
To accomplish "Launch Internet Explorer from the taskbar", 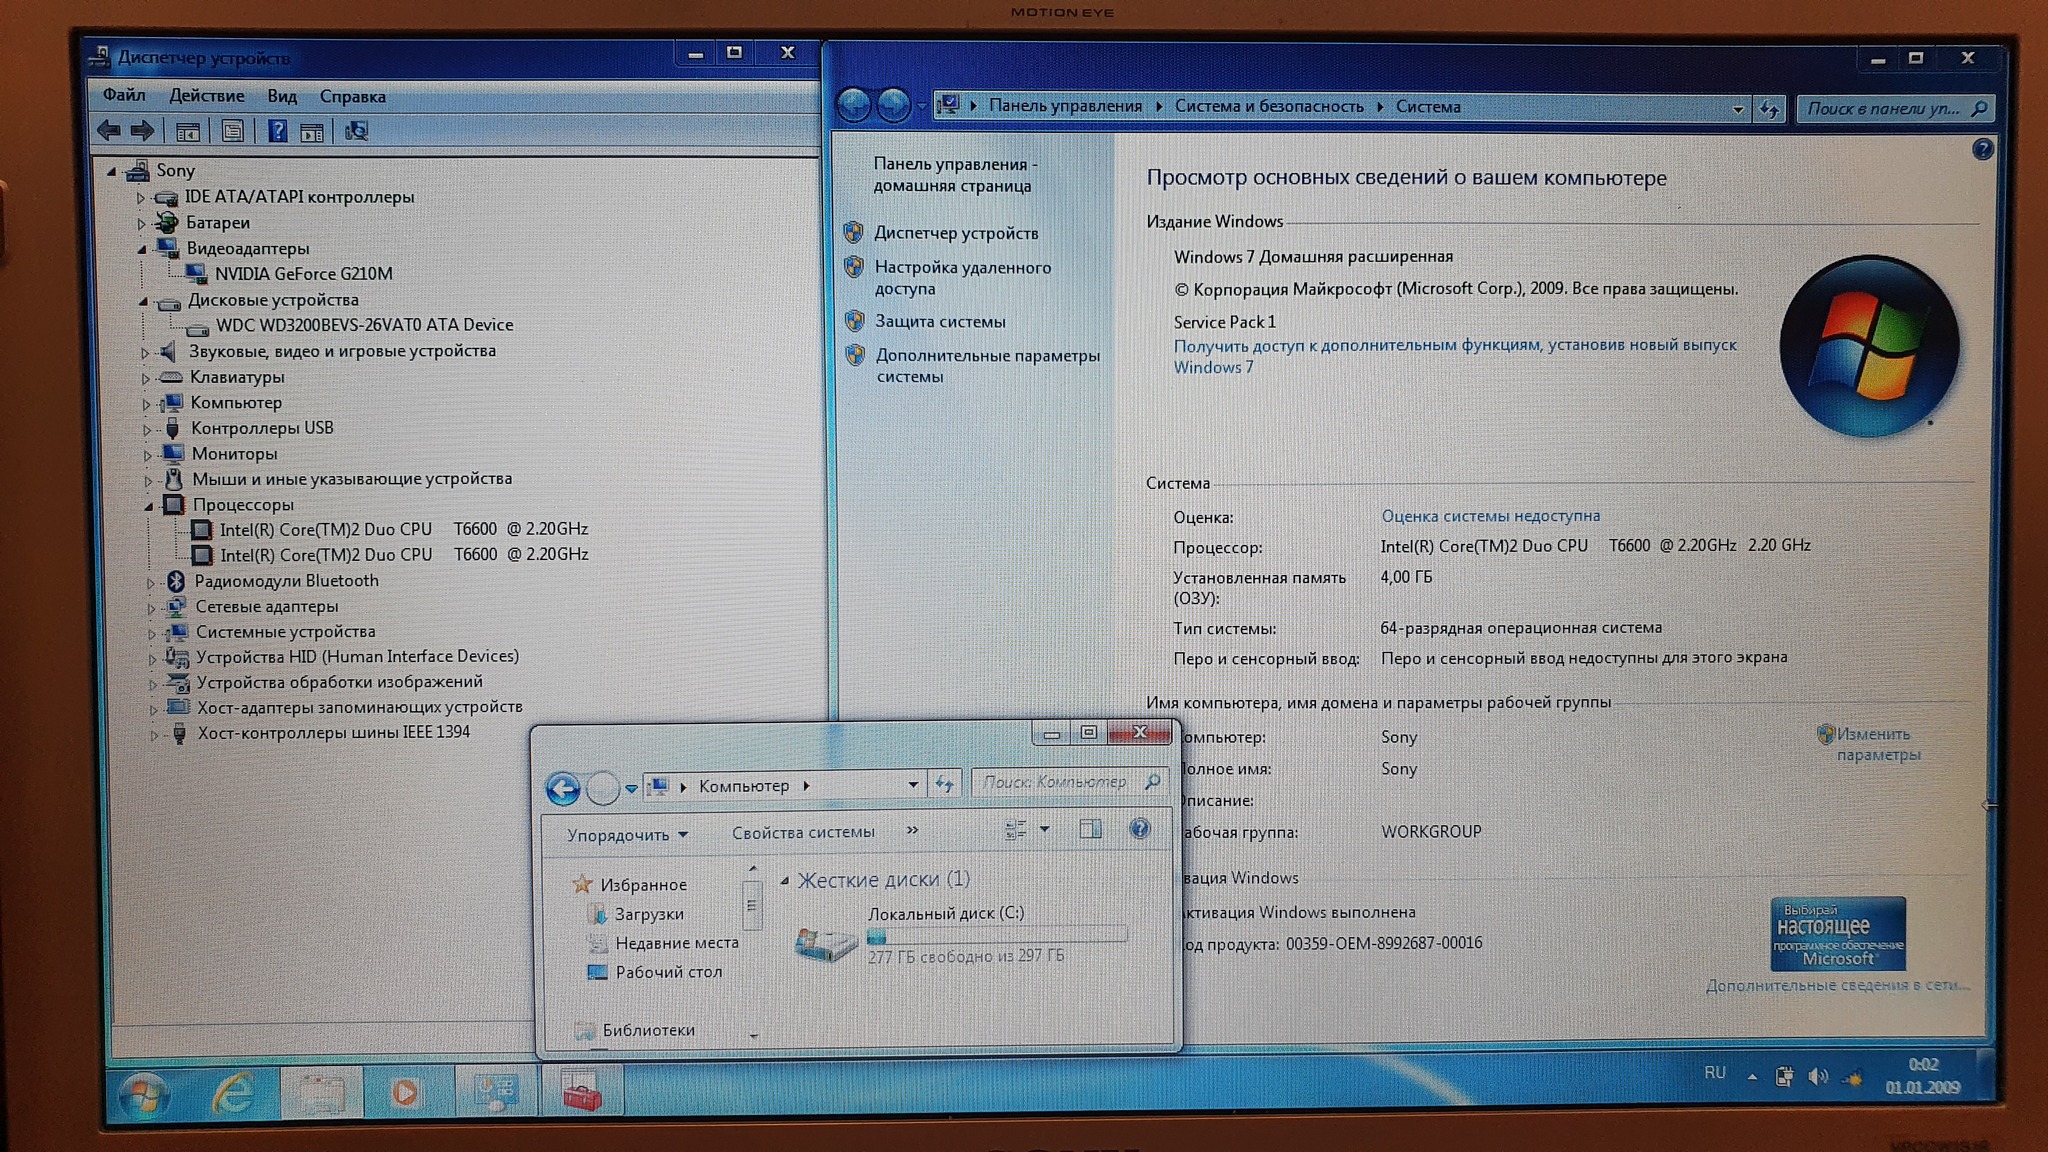I will [x=233, y=1093].
